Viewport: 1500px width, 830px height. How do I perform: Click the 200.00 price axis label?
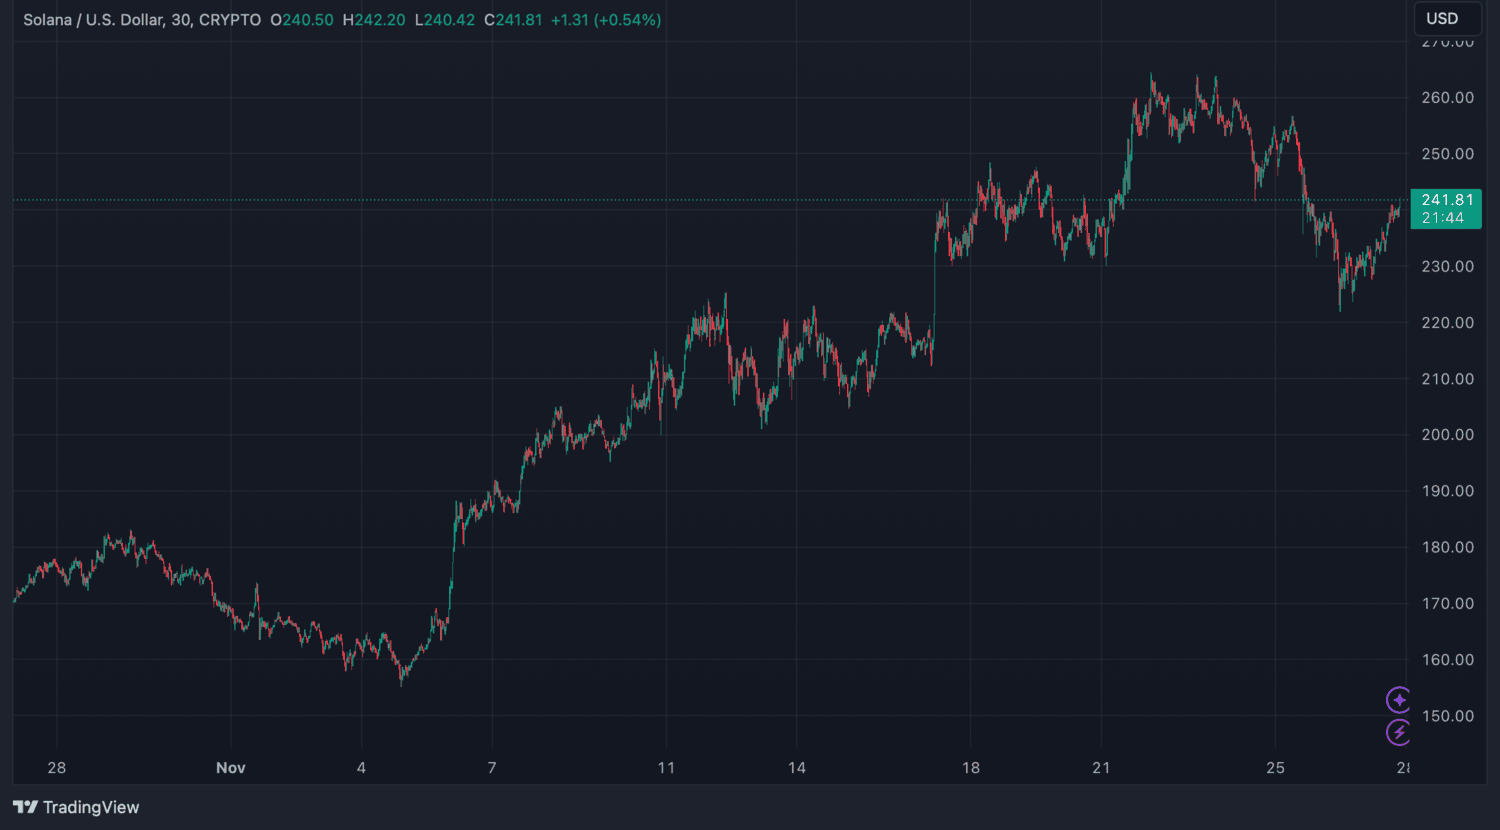coord(1448,435)
